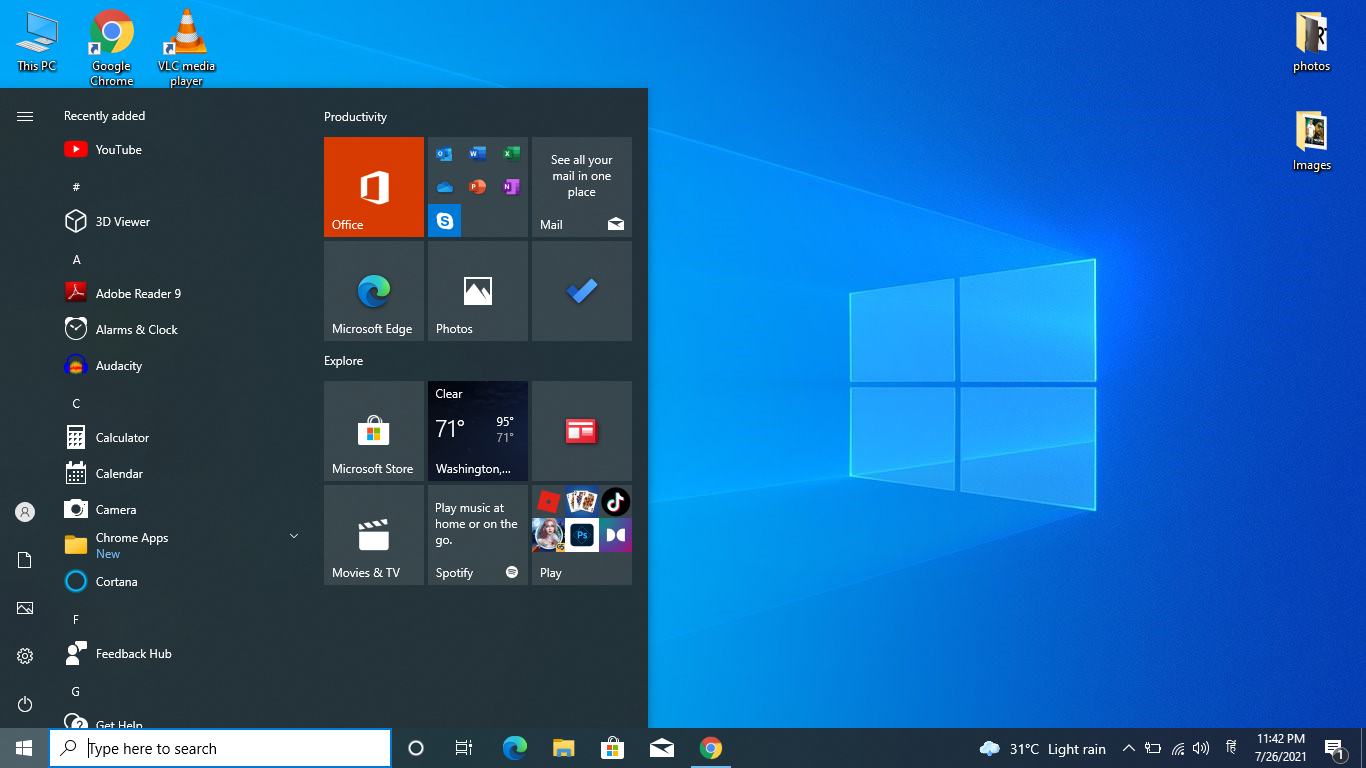The width and height of the screenshot is (1366, 768).
Task: Expand the Start menu hamburger
Action: (25, 116)
